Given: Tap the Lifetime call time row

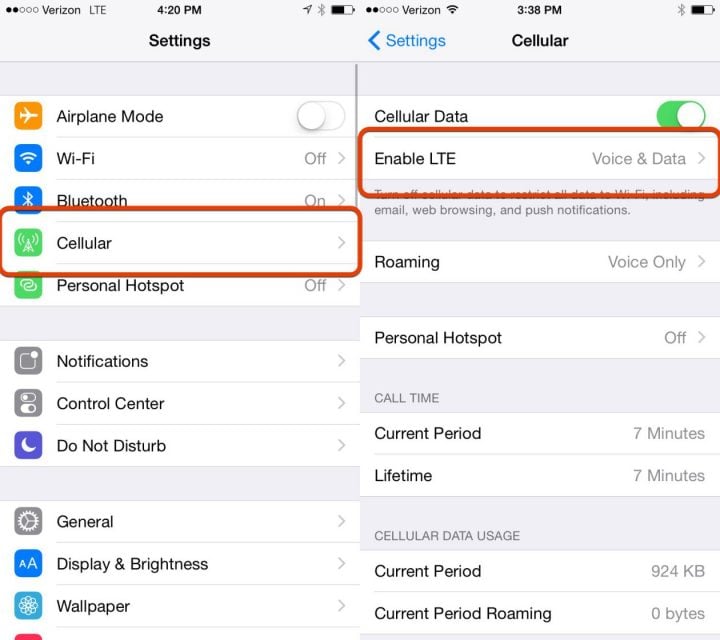Looking at the screenshot, I should click(x=540, y=476).
